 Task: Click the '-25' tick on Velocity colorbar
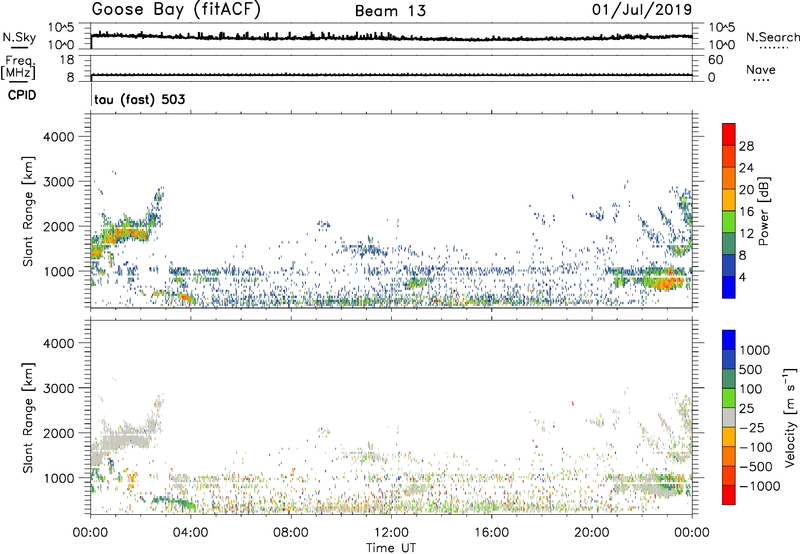(752, 427)
